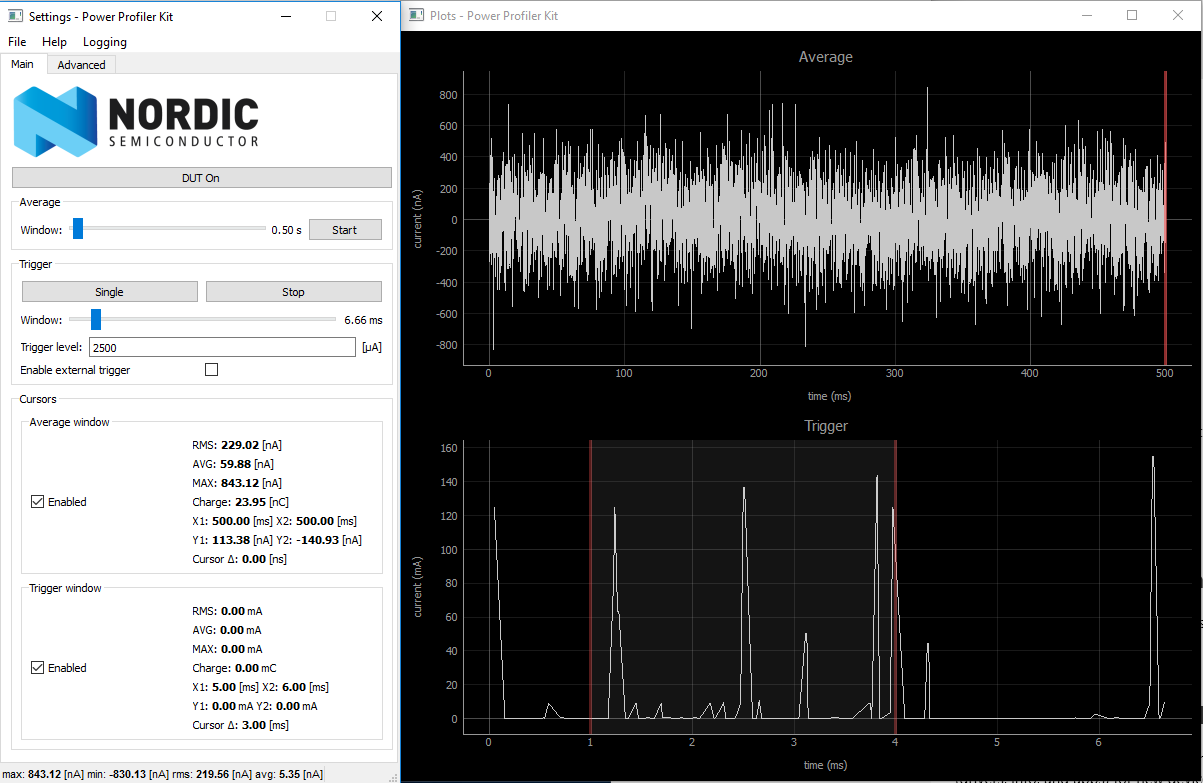Open the Help menu
The image size is (1203, 783).
point(54,42)
